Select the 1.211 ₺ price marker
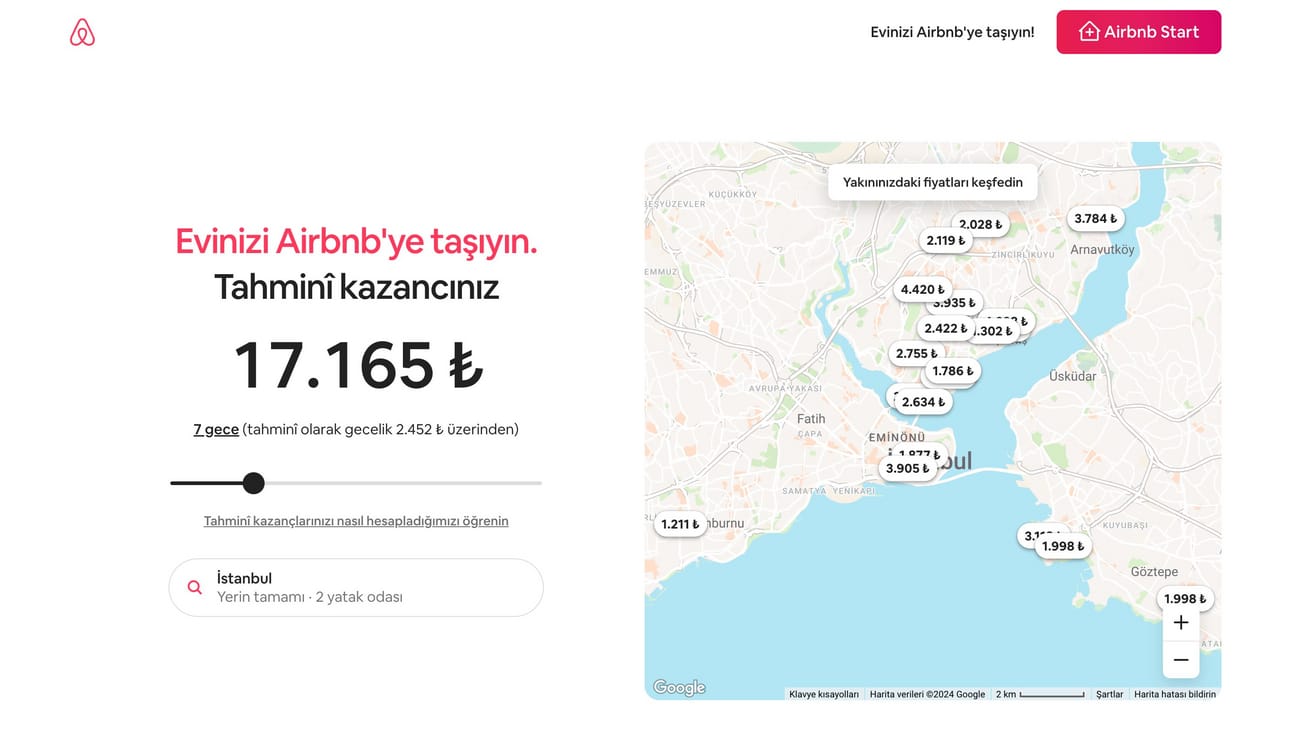The height and width of the screenshot is (745, 1292). click(x=680, y=524)
